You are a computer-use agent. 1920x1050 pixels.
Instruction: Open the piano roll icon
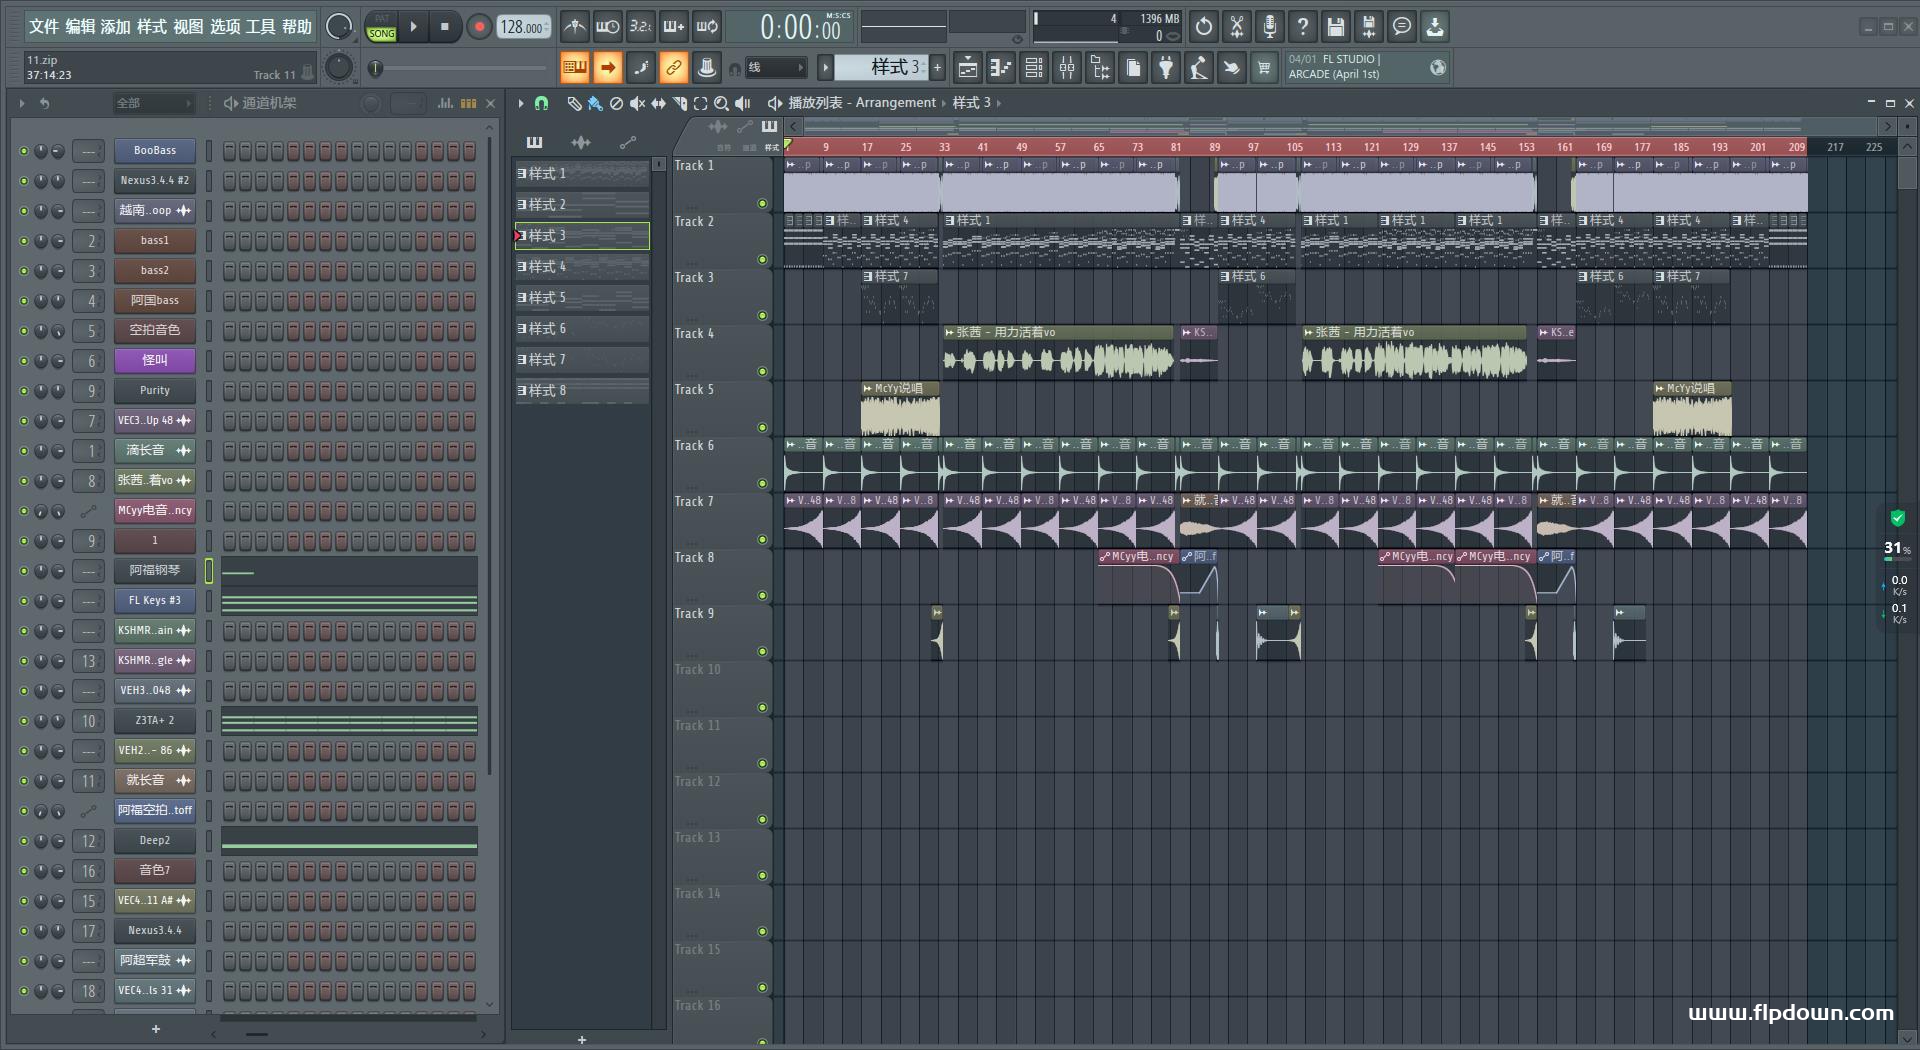(x=1000, y=68)
